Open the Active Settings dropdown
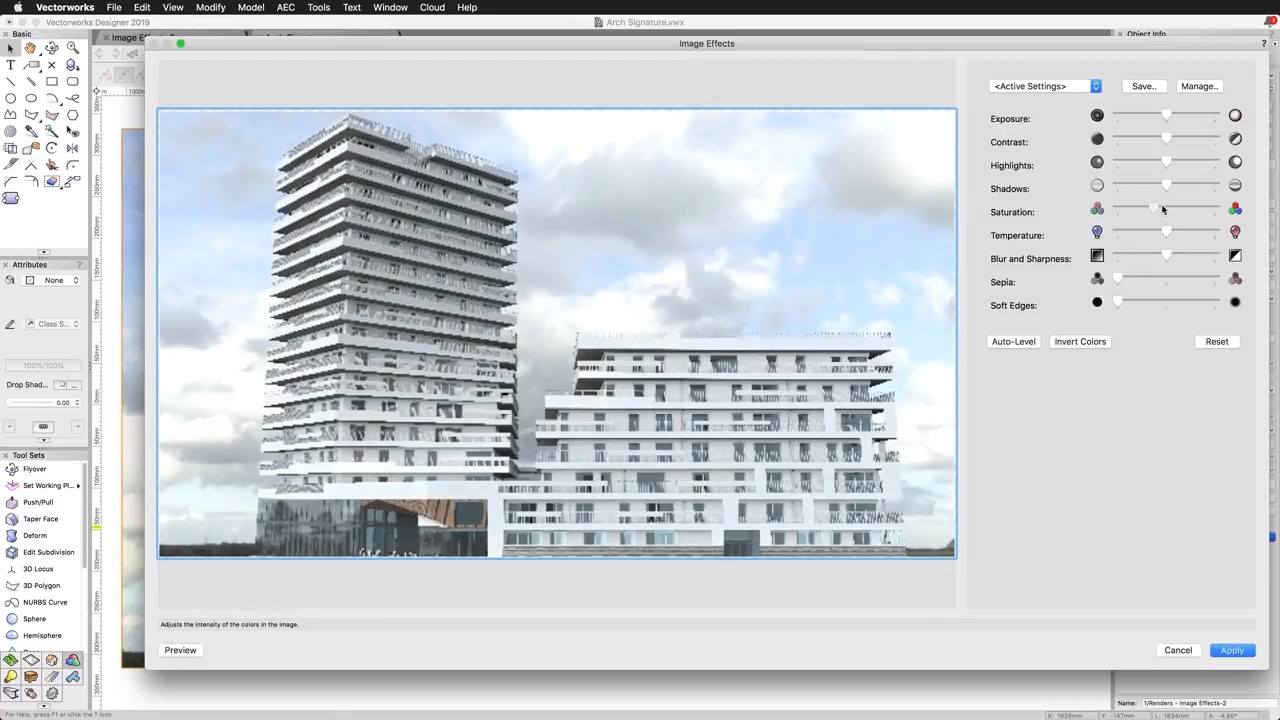This screenshot has width=1280, height=720. pyautogui.click(x=1045, y=86)
